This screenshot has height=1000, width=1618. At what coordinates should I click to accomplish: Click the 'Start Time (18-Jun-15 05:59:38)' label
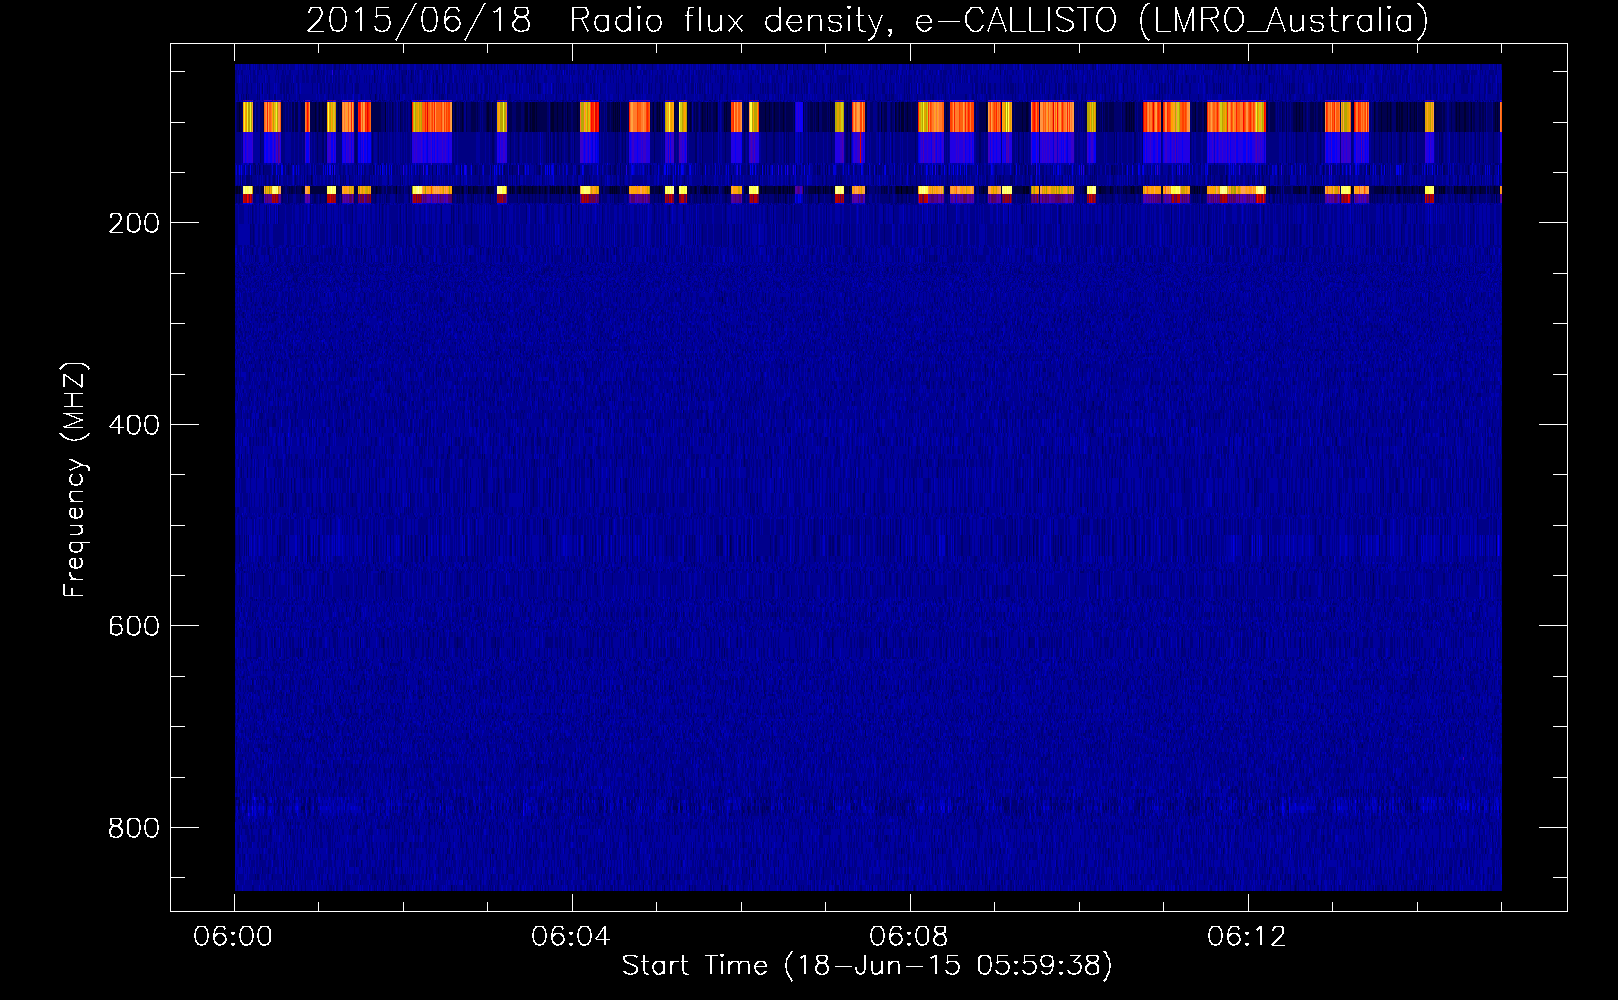tap(867, 966)
